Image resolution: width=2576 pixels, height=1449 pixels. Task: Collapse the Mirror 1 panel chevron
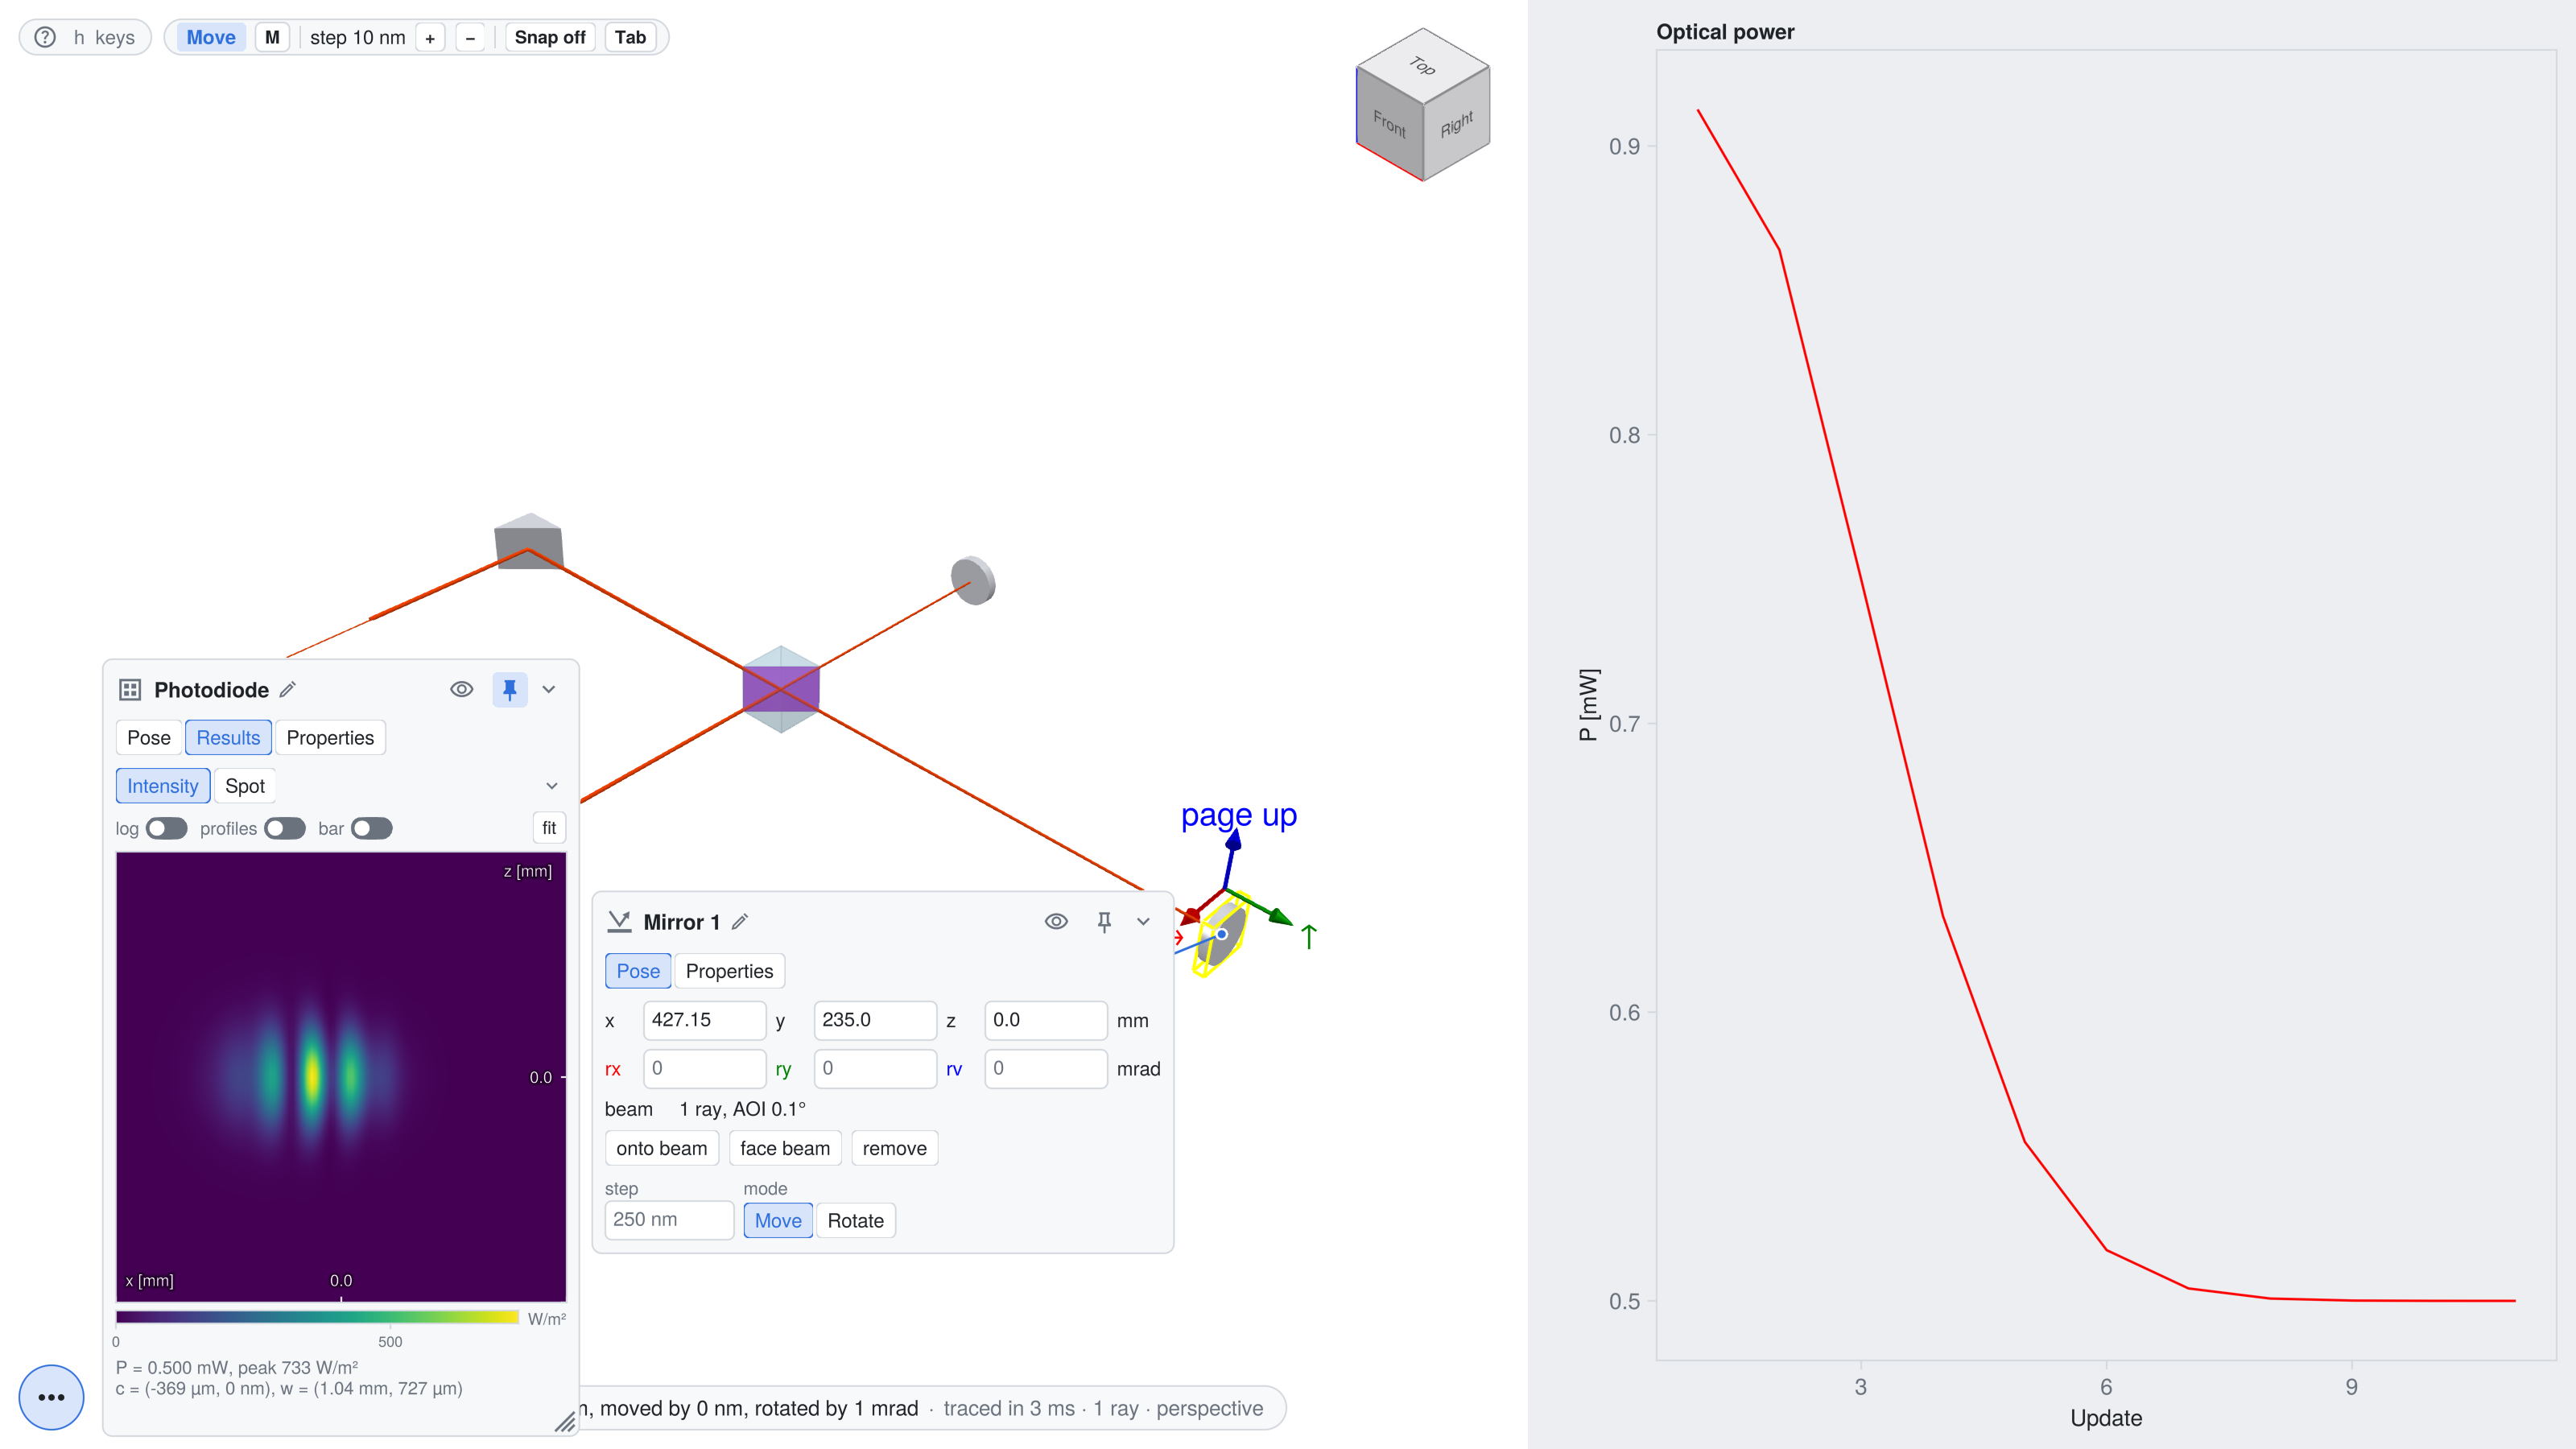pos(1143,921)
